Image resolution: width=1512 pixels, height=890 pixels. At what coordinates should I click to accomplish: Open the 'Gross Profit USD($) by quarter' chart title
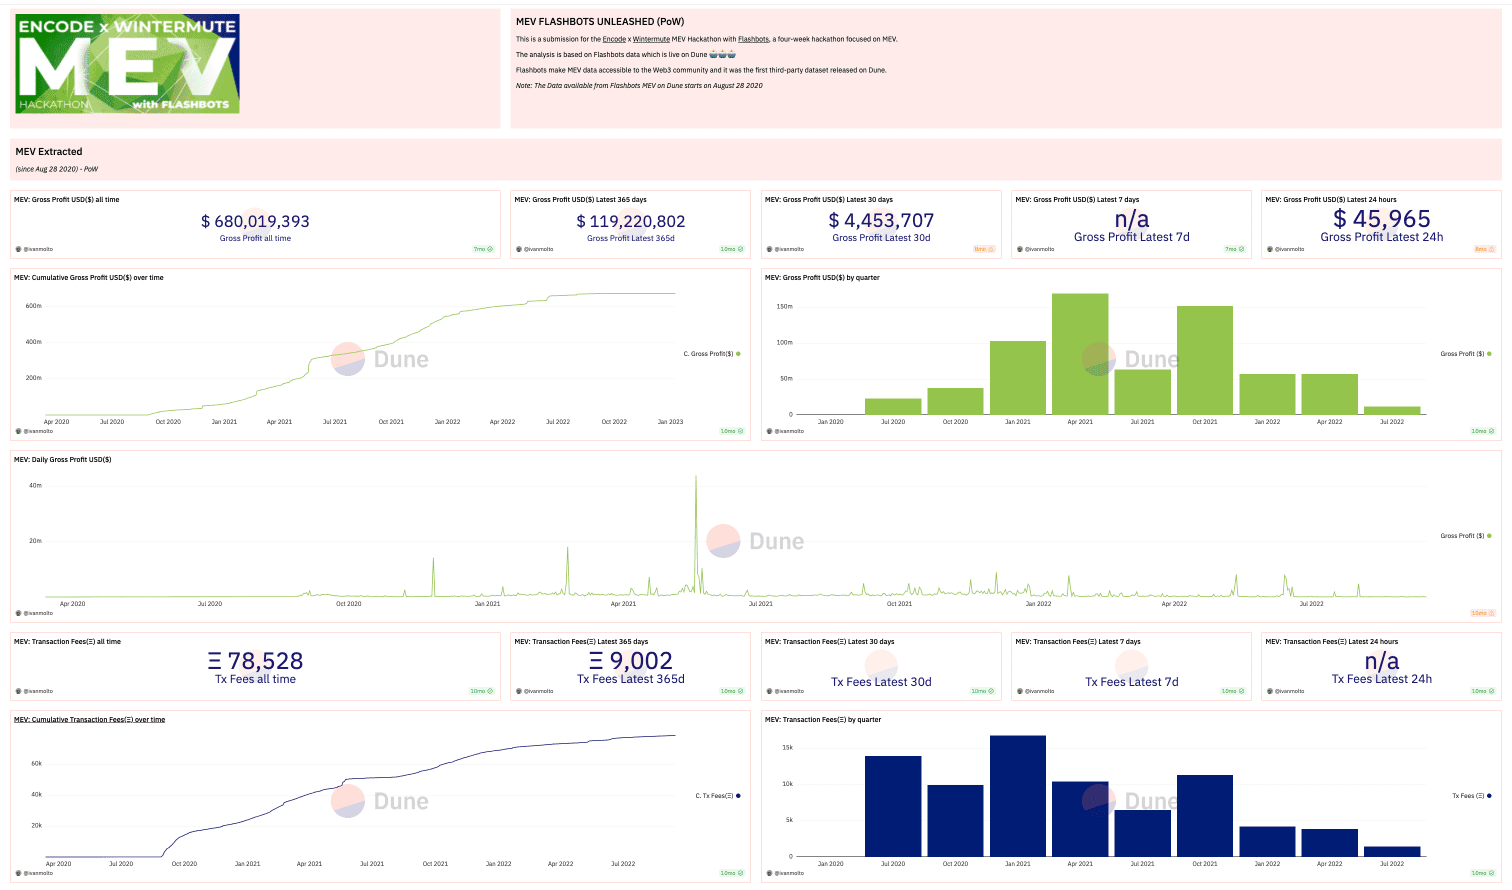[x=822, y=278]
